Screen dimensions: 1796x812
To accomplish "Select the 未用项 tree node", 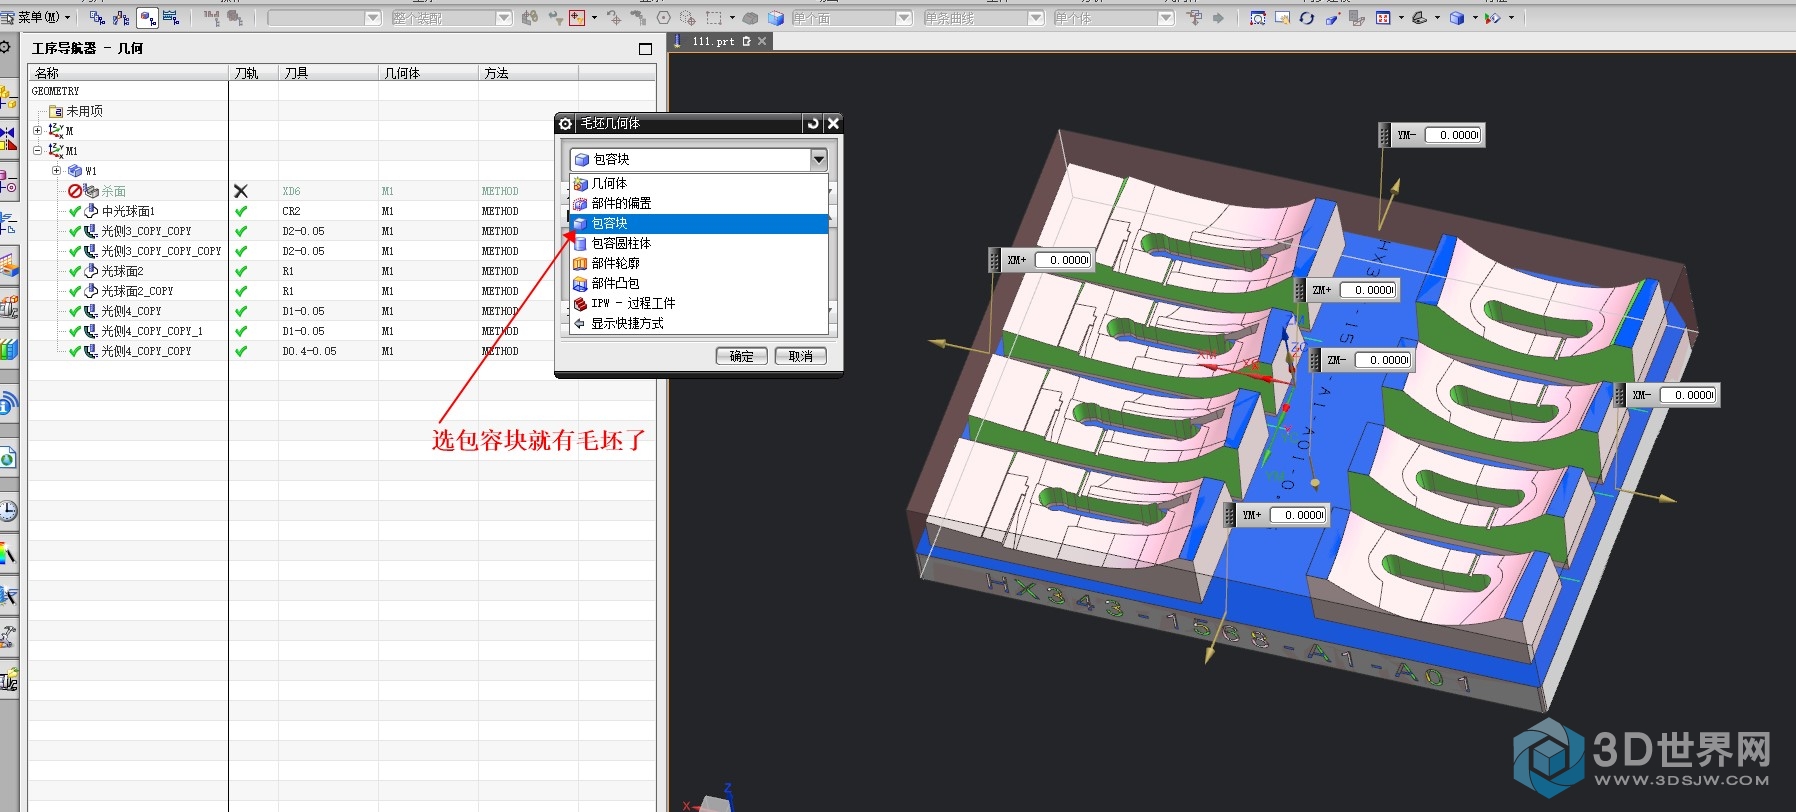I will (84, 111).
